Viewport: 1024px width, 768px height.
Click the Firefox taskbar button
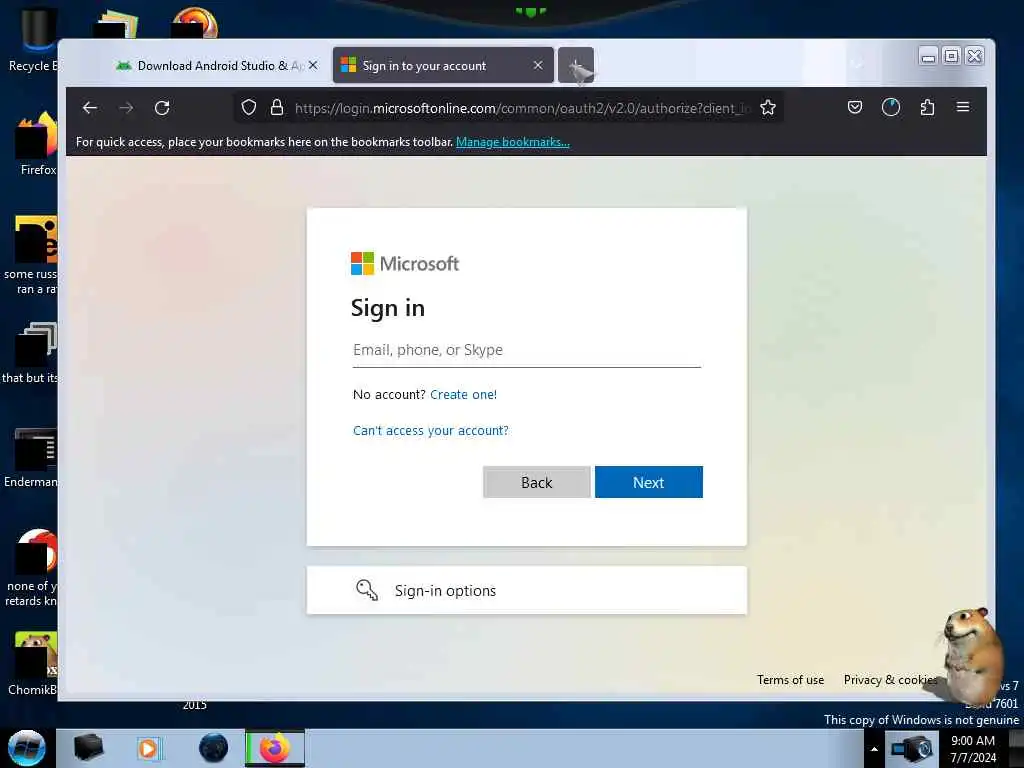coord(275,748)
